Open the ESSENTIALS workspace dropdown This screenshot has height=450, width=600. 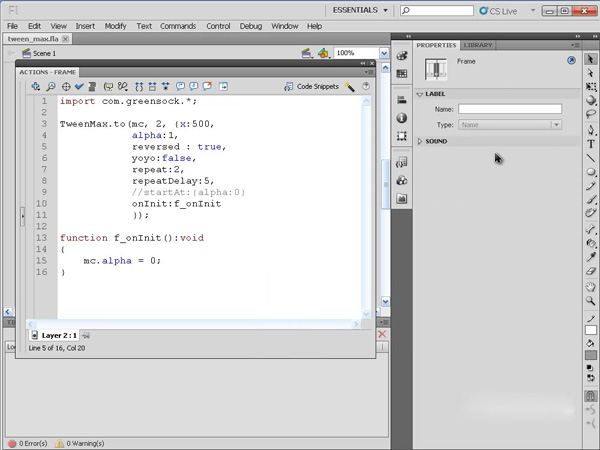coord(360,10)
